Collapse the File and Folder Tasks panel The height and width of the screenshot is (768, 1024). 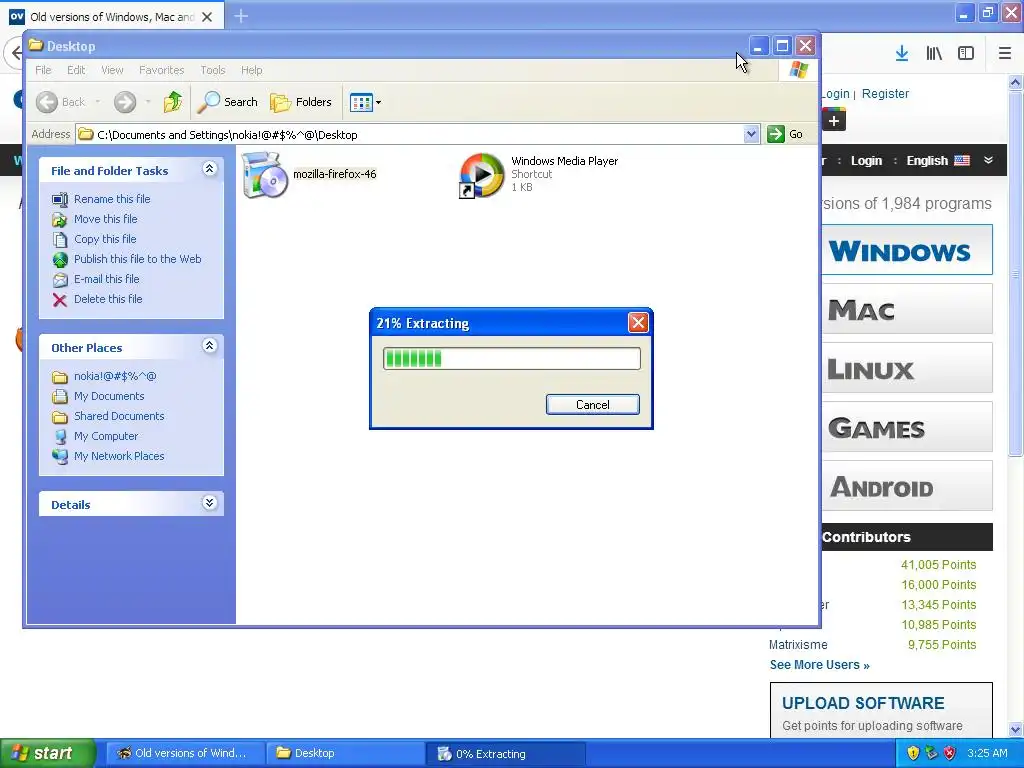209,169
